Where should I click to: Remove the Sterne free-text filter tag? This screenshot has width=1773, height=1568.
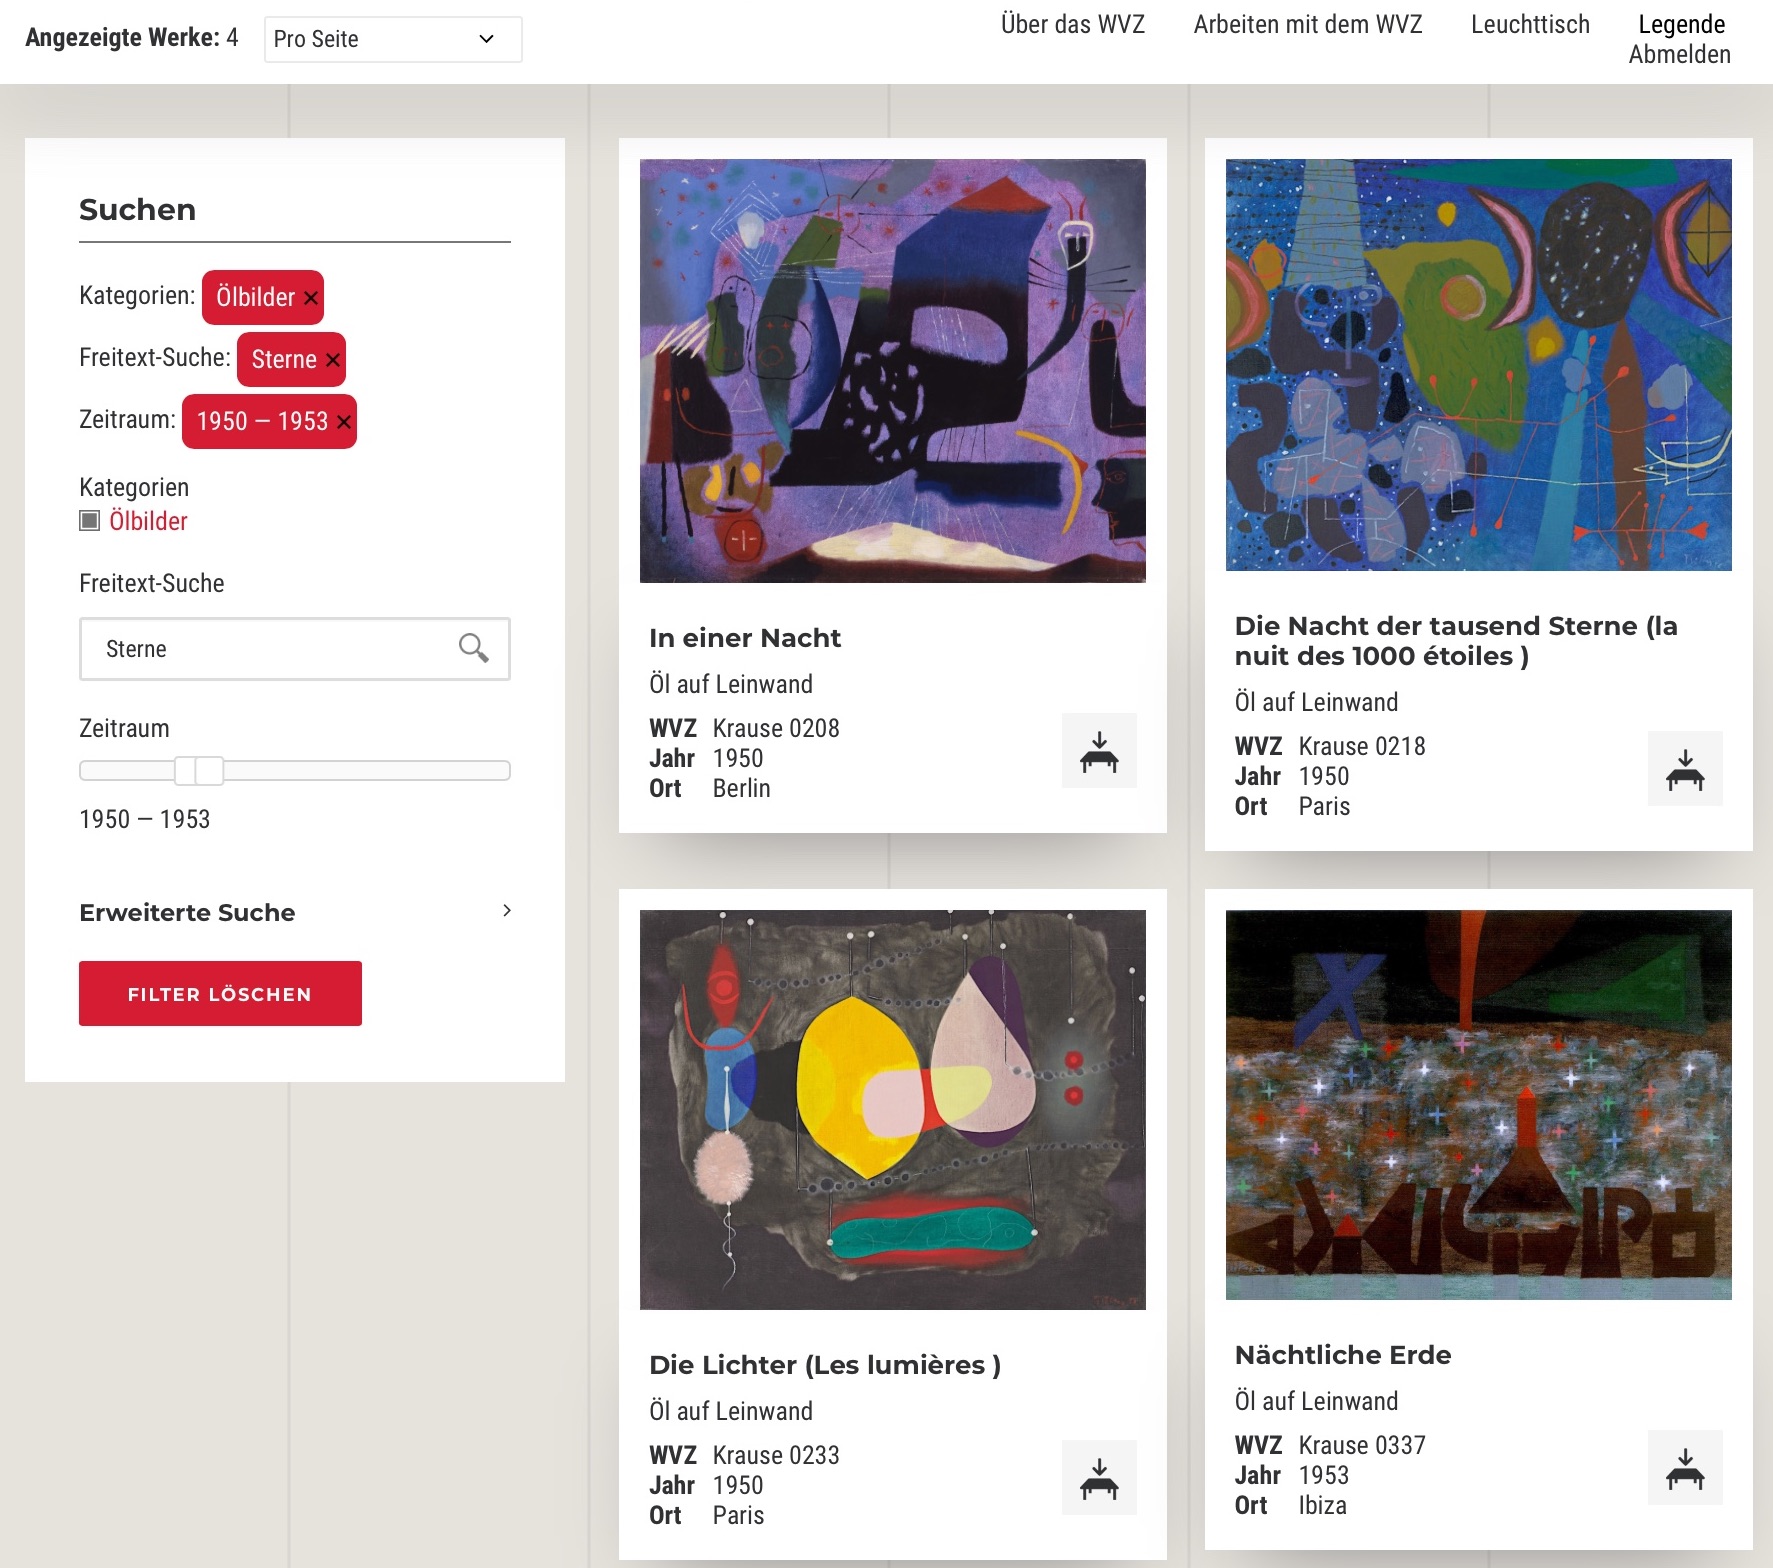pos(333,360)
